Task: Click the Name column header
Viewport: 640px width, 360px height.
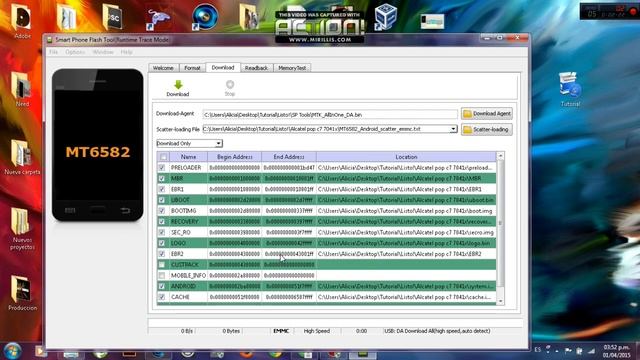Action: coord(189,157)
